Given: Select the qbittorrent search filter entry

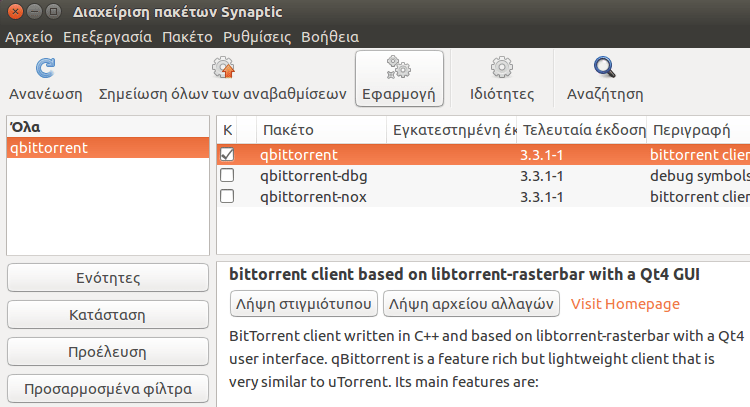Looking at the screenshot, I should coord(108,148).
